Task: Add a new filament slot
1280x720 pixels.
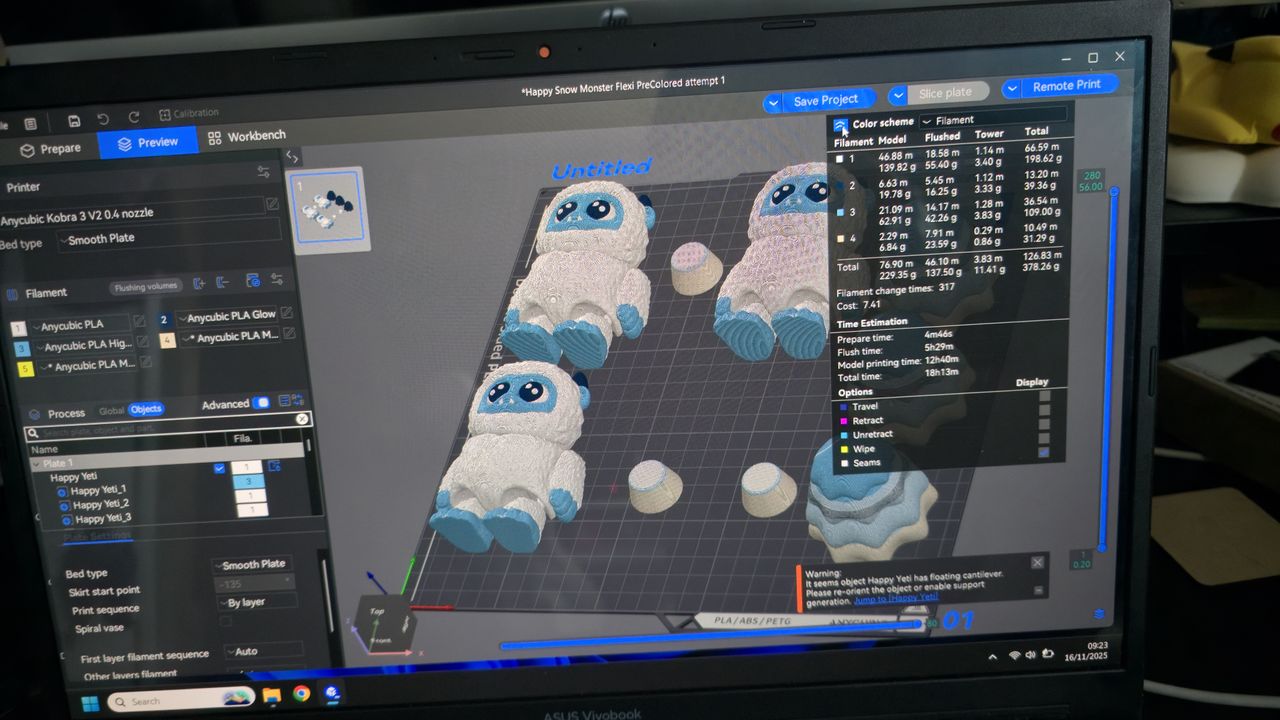Action: click(199, 284)
